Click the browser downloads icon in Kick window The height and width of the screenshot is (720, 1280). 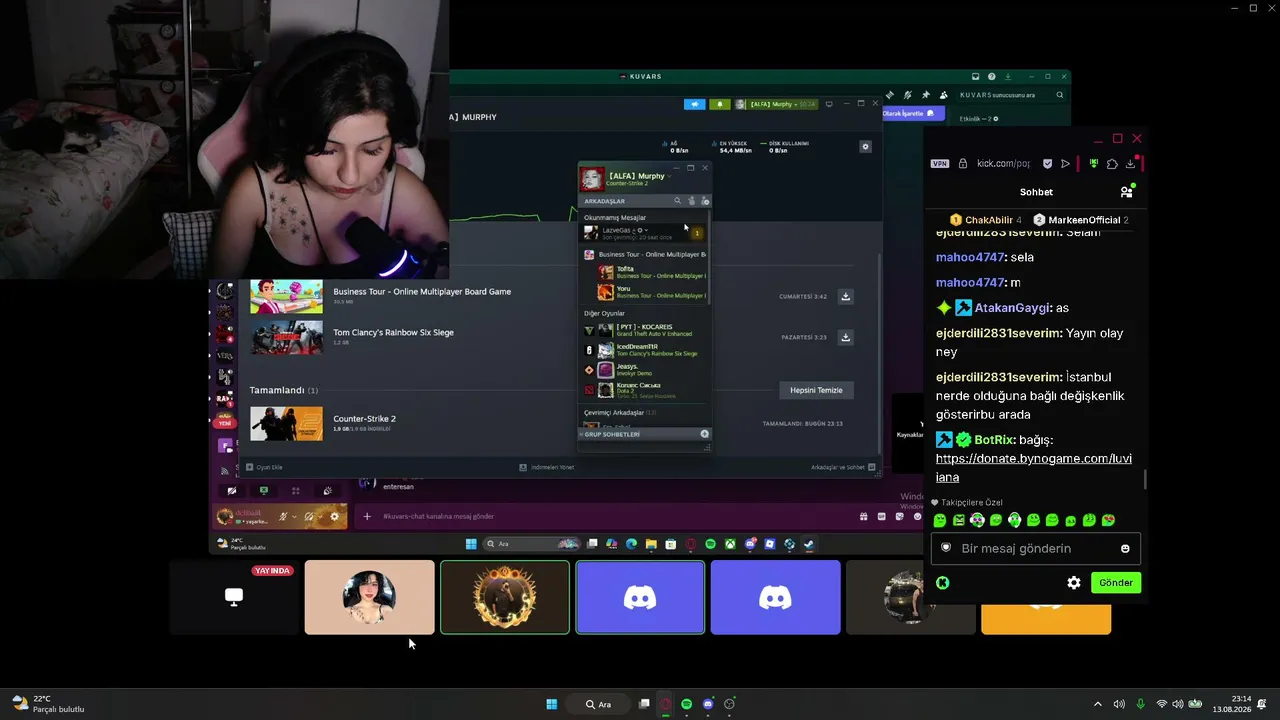click(x=1130, y=164)
